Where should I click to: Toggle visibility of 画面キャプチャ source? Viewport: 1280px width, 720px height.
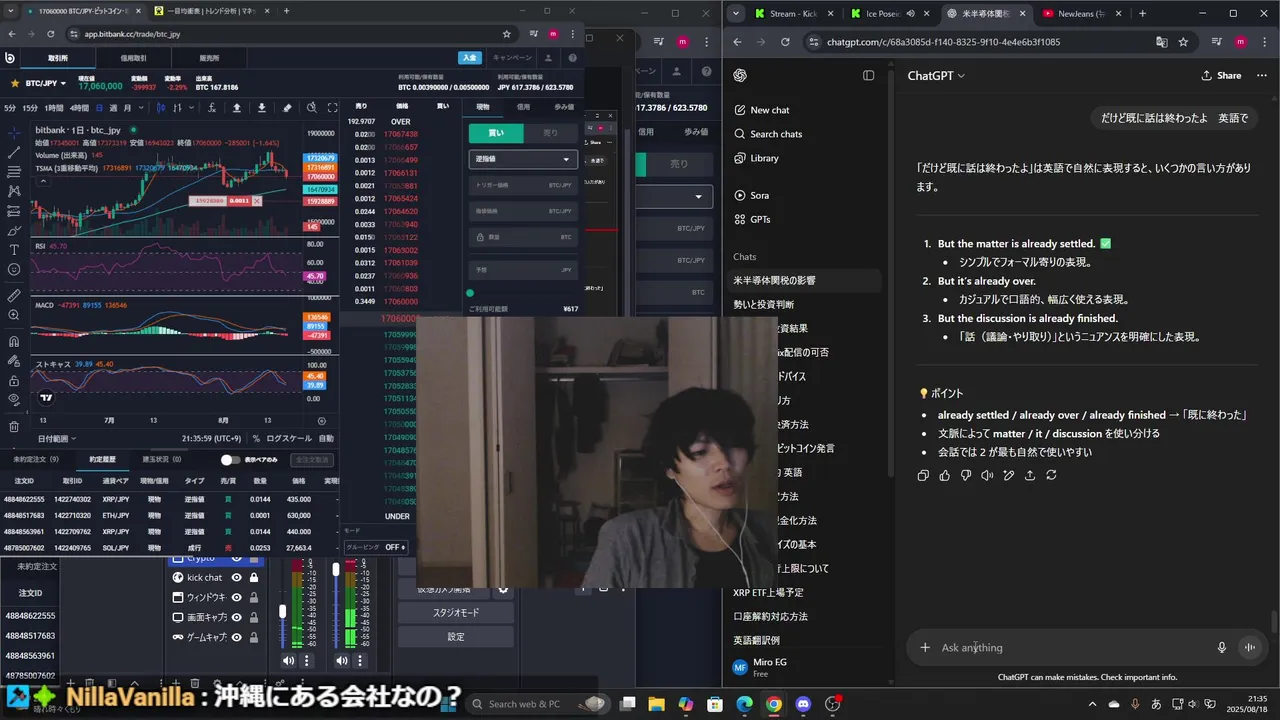pyautogui.click(x=237, y=617)
